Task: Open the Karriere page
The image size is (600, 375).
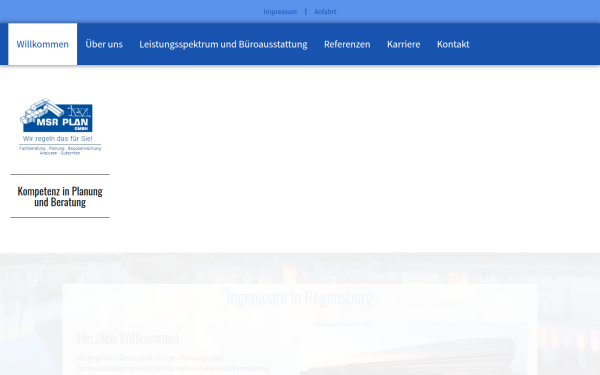Action: tap(403, 44)
